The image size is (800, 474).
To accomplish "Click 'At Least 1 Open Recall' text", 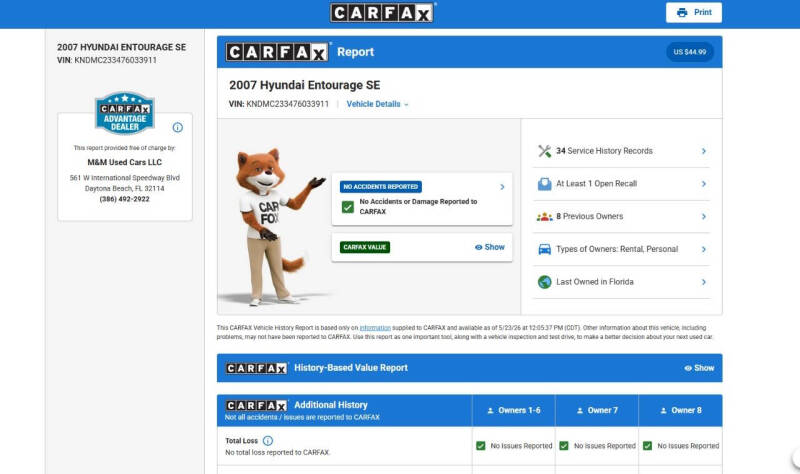I will (x=596, y=184).
